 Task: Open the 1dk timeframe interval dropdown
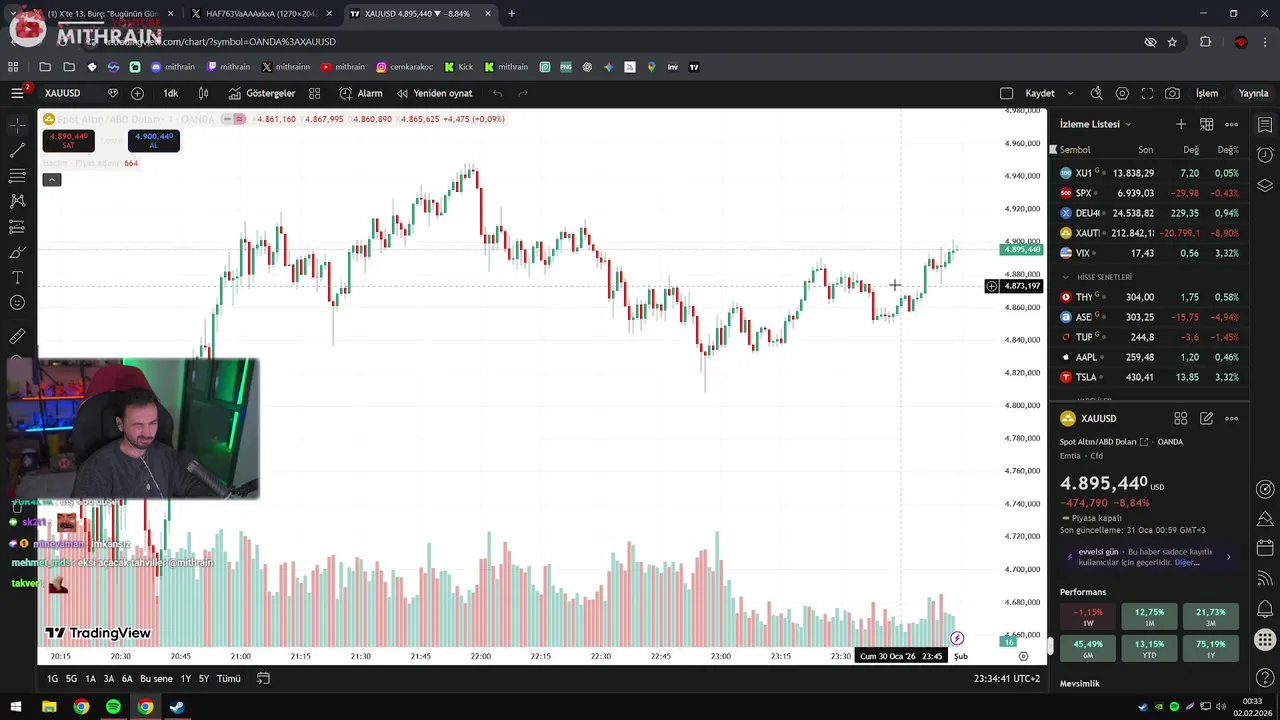(x=171, y=93)
